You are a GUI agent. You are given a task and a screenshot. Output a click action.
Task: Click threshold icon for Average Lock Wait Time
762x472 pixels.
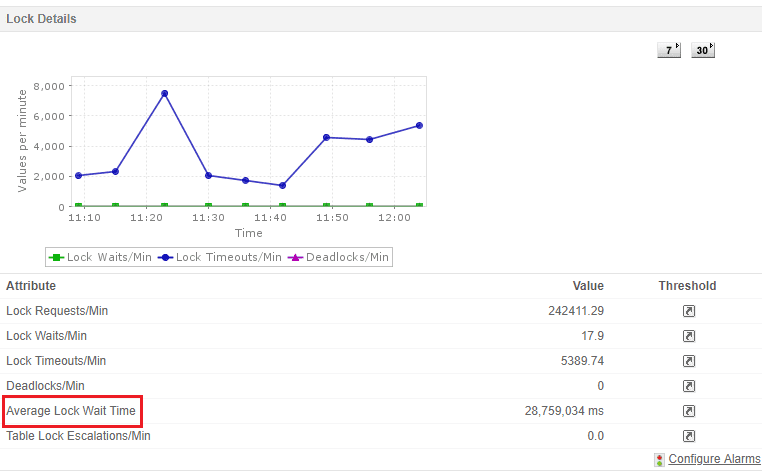688,411
